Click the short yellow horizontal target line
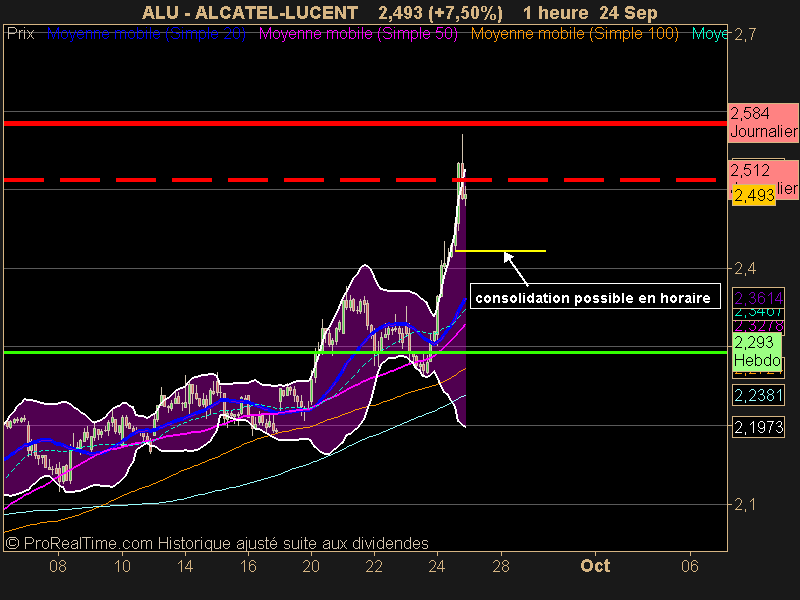The width and height of the screenshot is (800, 600). click(x=501, y=251)
